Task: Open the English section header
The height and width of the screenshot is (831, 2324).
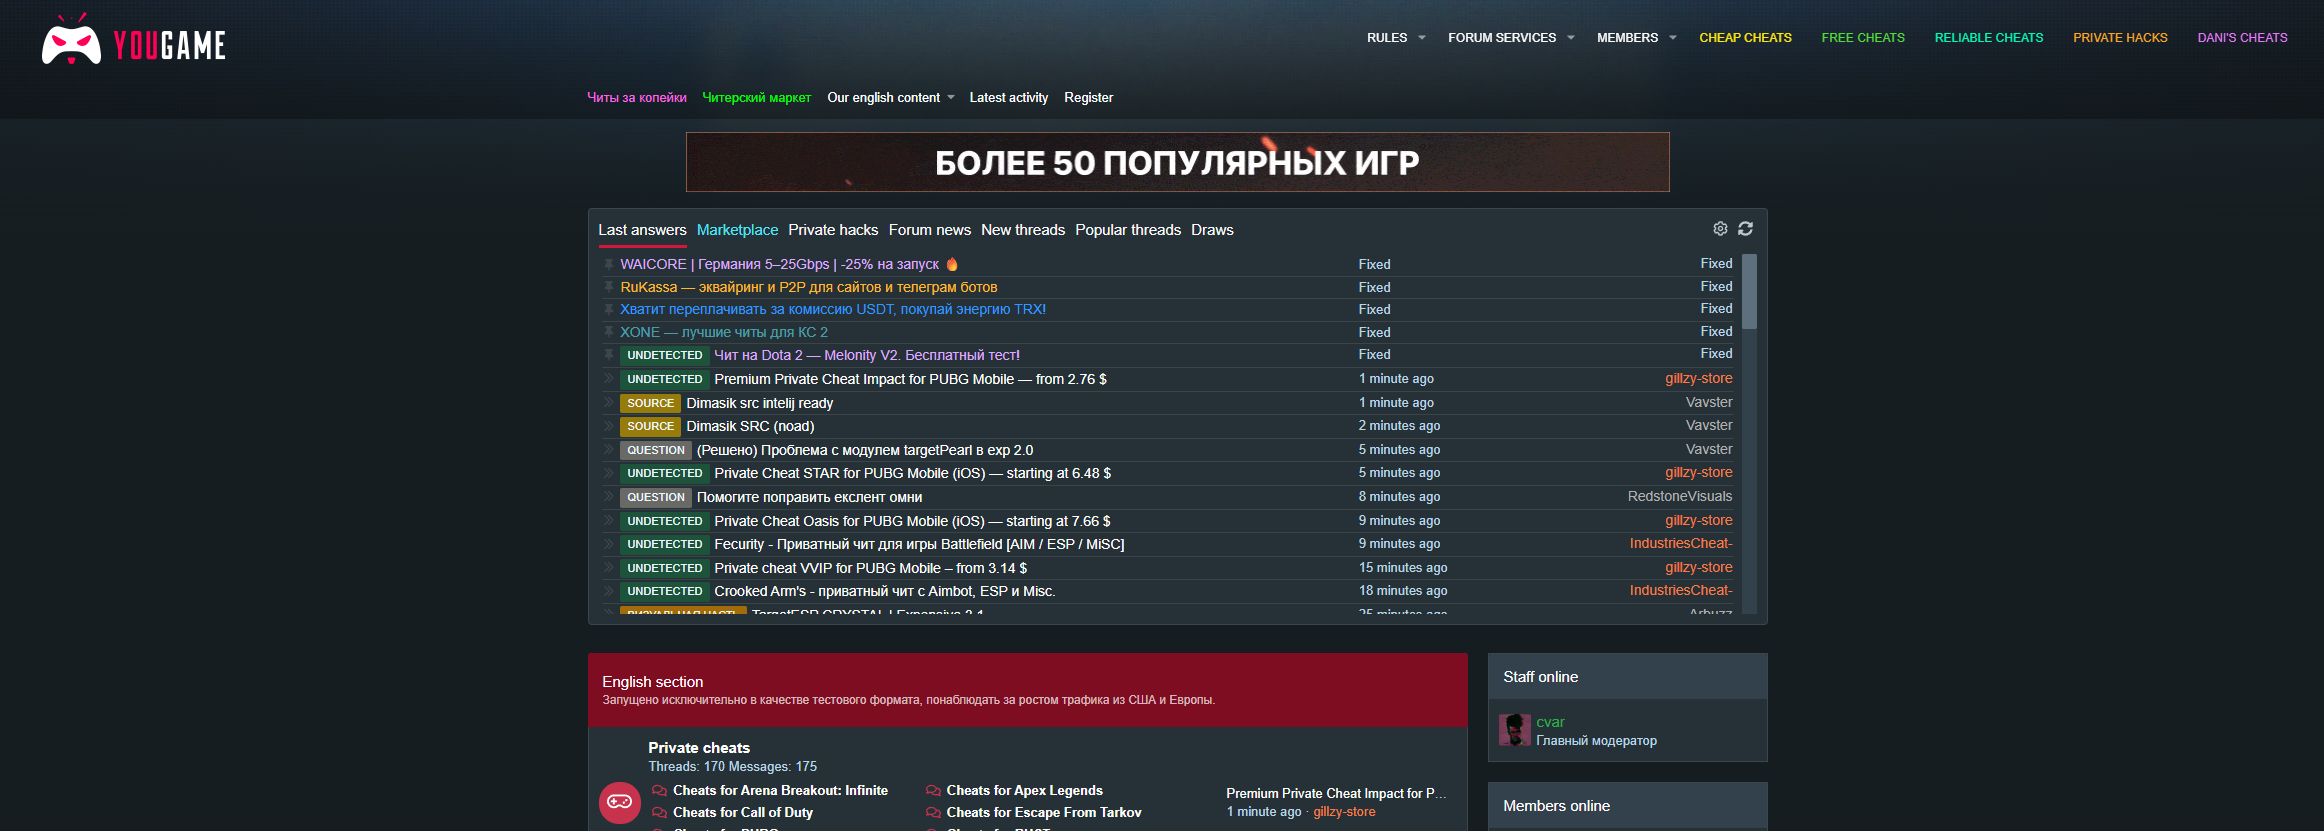Action: tap(652, 682)
